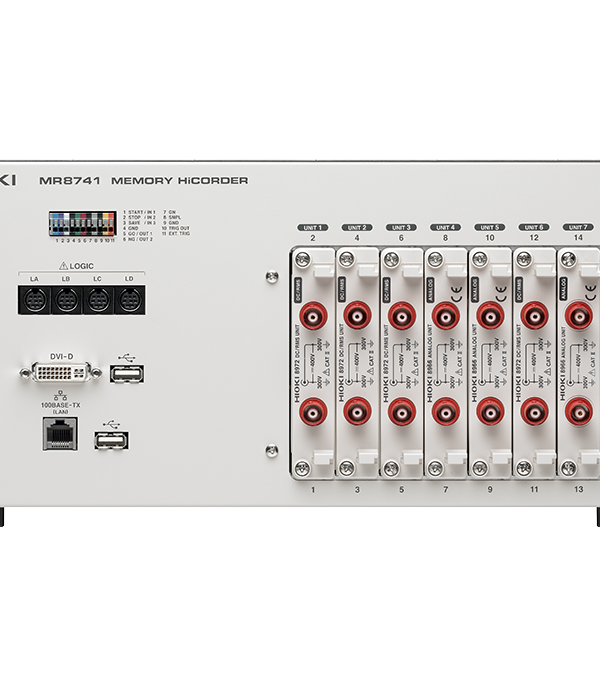Click the UNIT 3 label

point(401,227)
